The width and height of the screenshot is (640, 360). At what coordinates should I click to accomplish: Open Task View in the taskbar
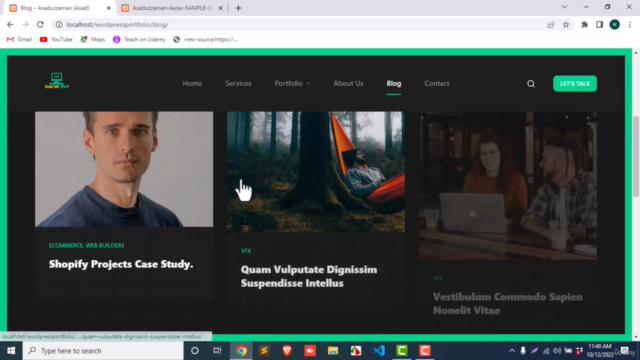pos(217,351)
